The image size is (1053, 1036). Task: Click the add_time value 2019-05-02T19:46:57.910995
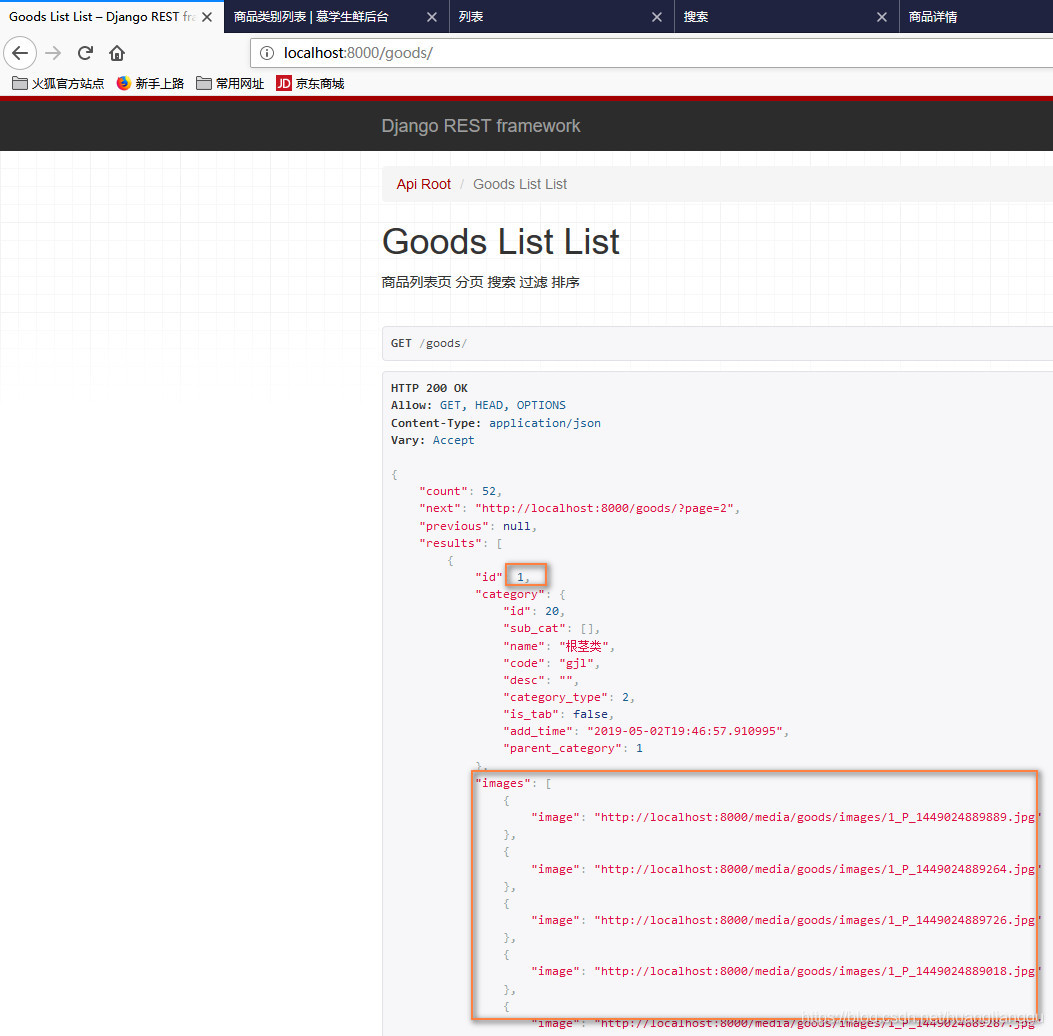(685, 731)
